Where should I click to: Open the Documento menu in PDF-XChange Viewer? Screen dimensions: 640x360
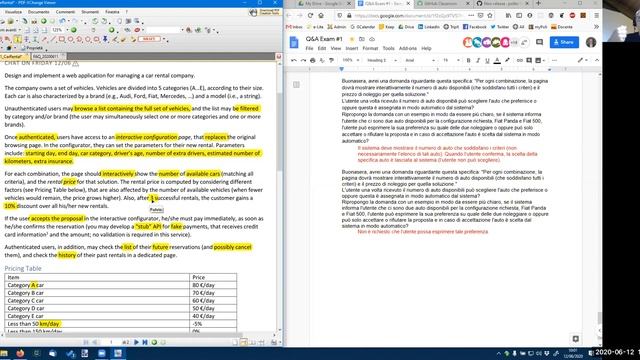coord(39,12)
